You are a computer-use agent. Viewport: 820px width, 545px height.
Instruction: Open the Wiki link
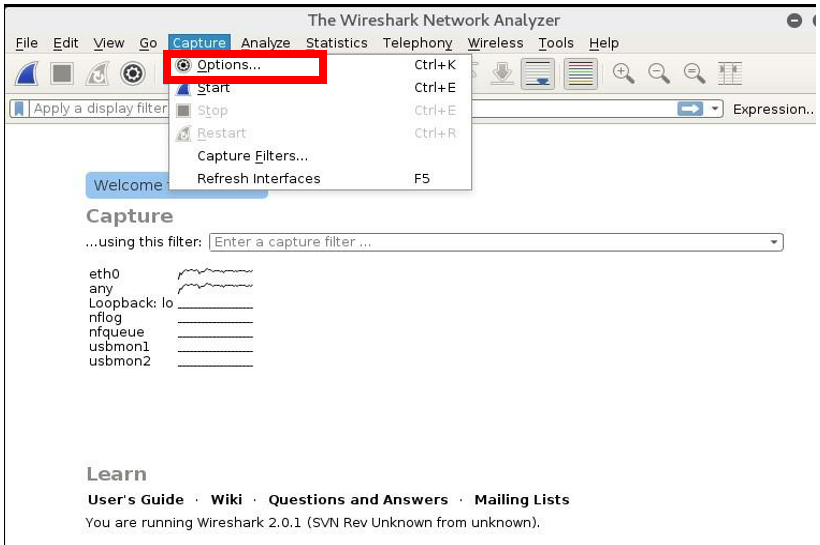pos(226,499)
